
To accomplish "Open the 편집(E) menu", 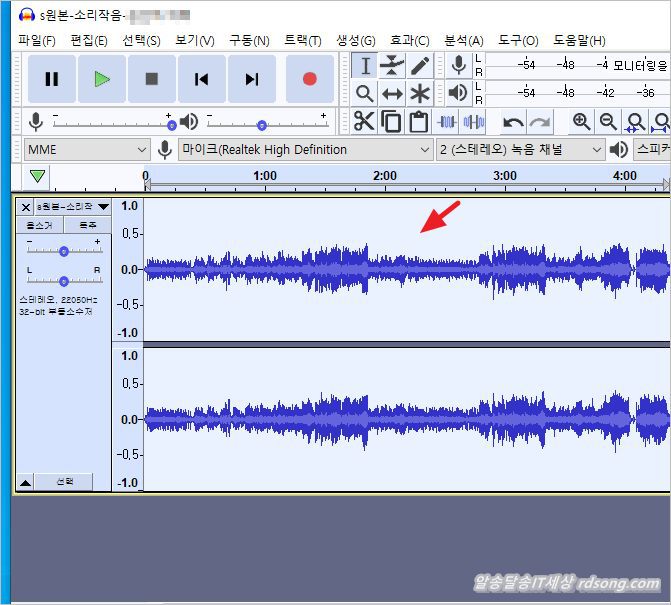I will [x=89, y=41].
